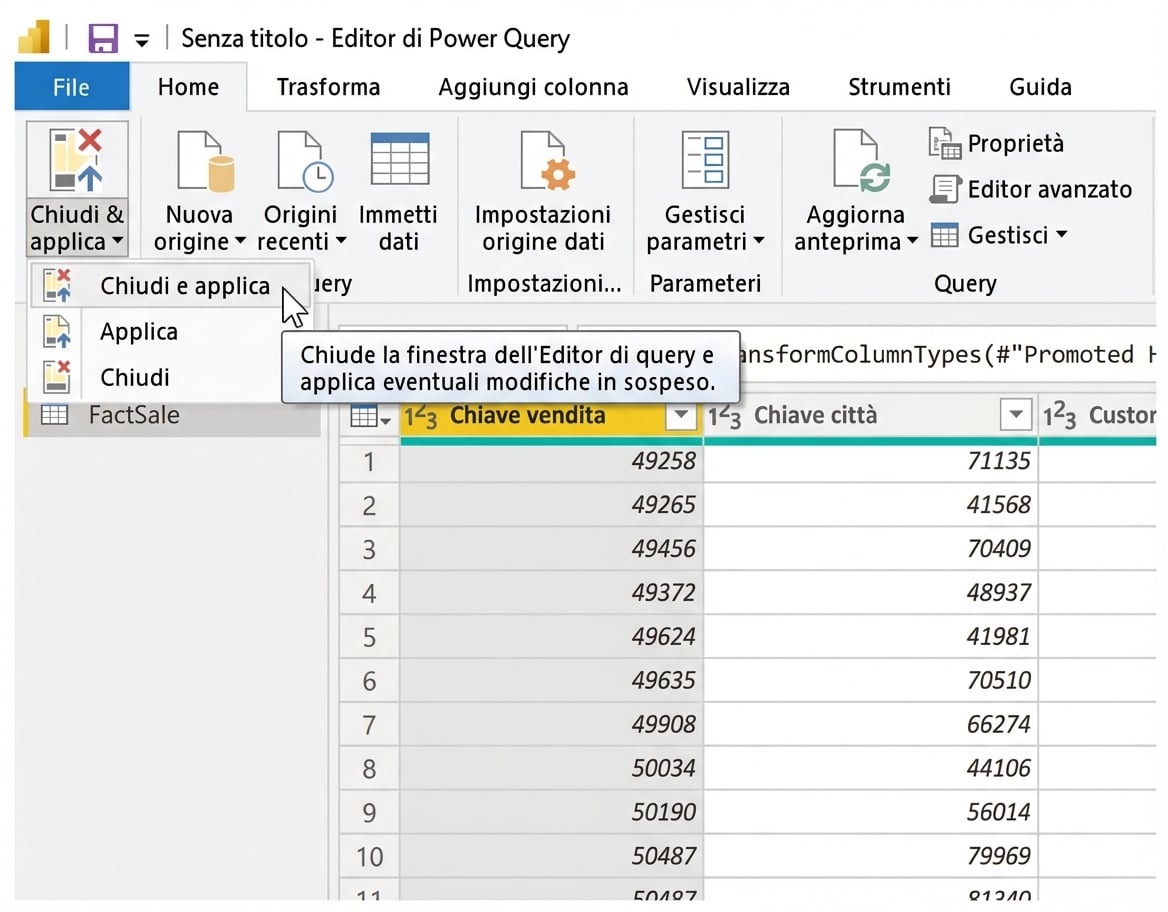
Task: Open Impostazioni origine dati icon
Action: click(x=548, y=161)
